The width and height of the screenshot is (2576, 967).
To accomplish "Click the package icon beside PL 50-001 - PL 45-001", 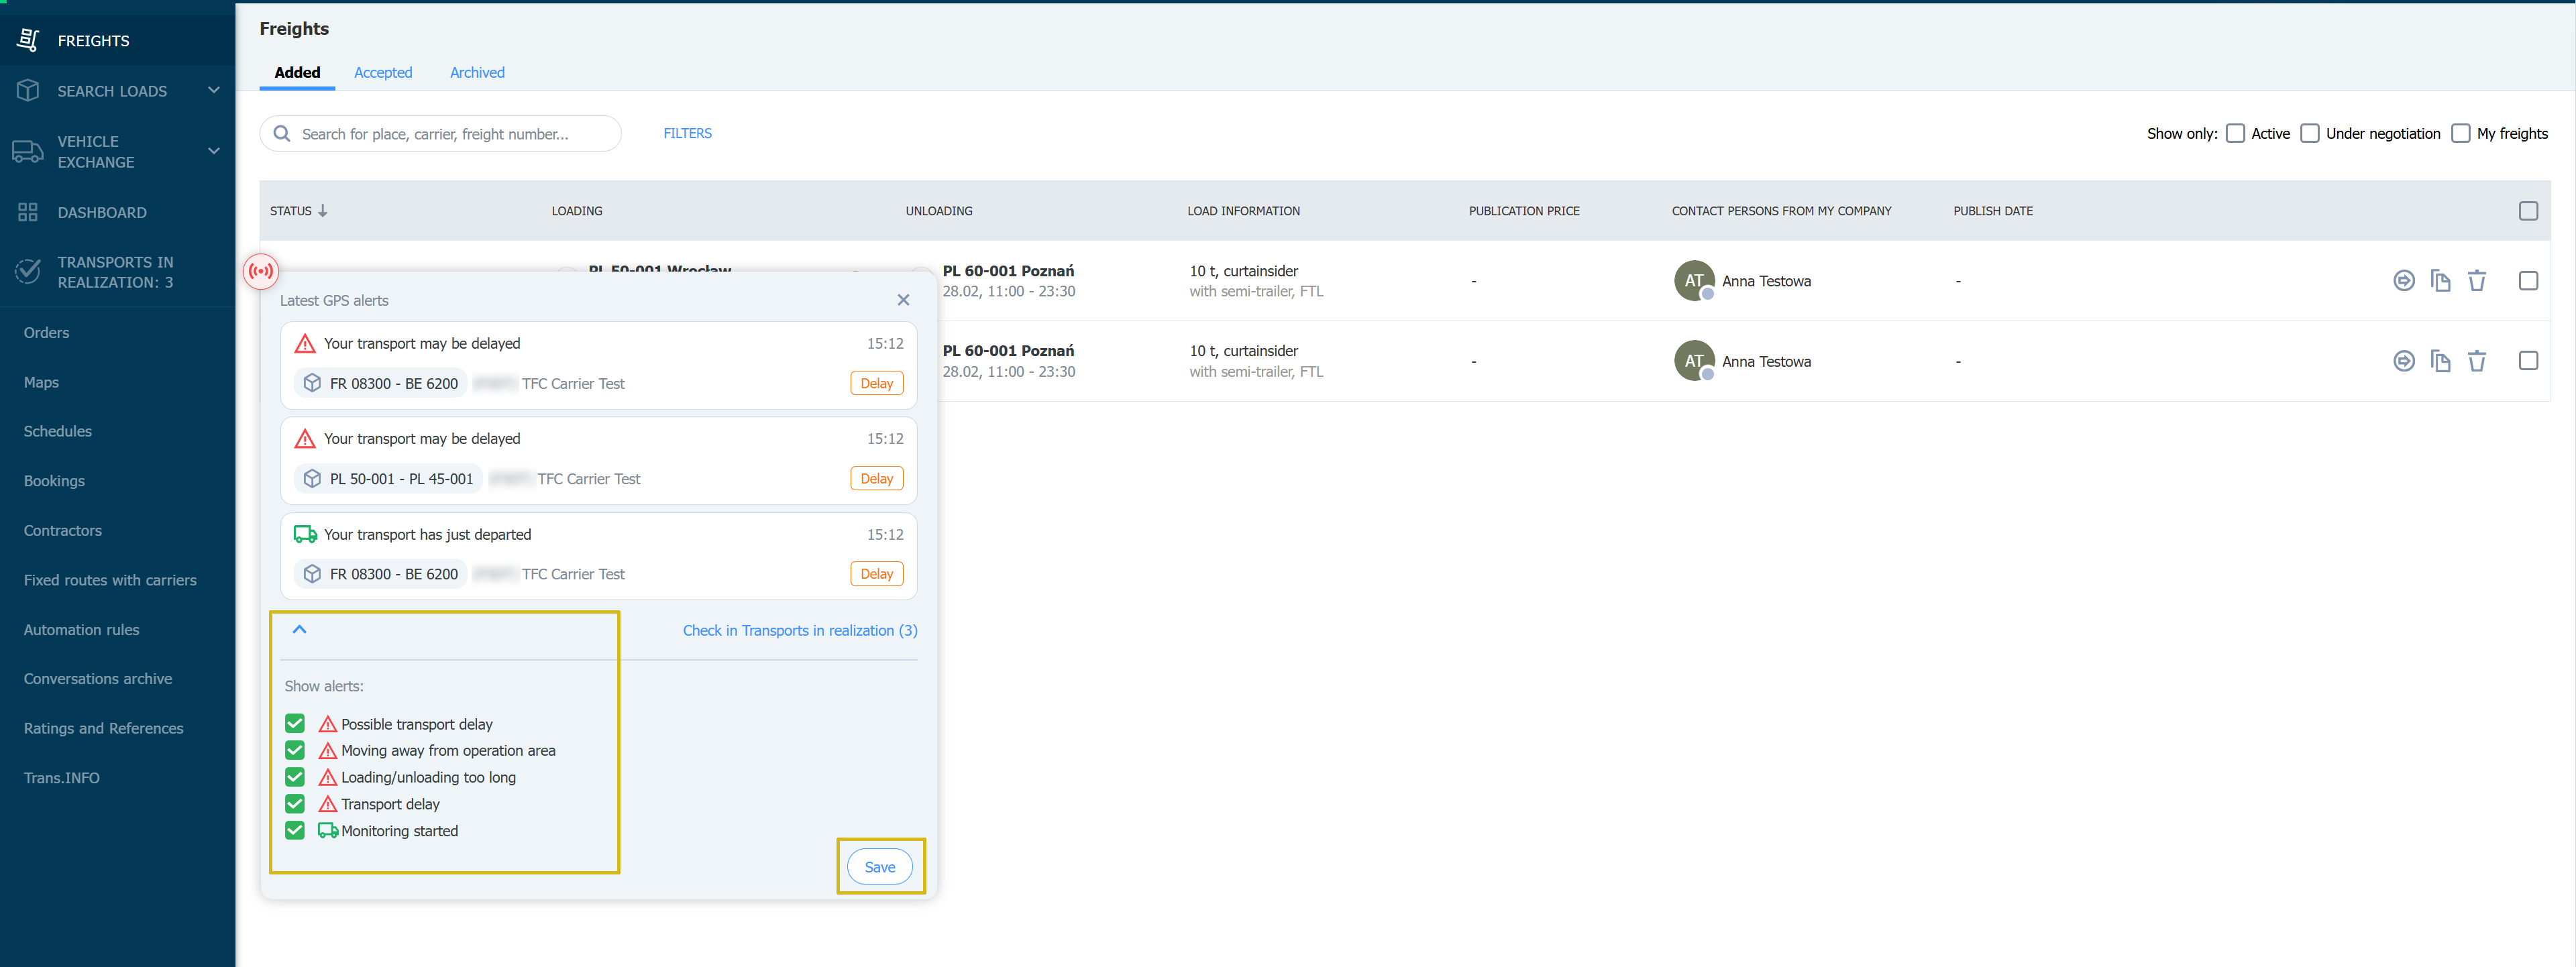I will pyautogui.click(x=312, y=479).
